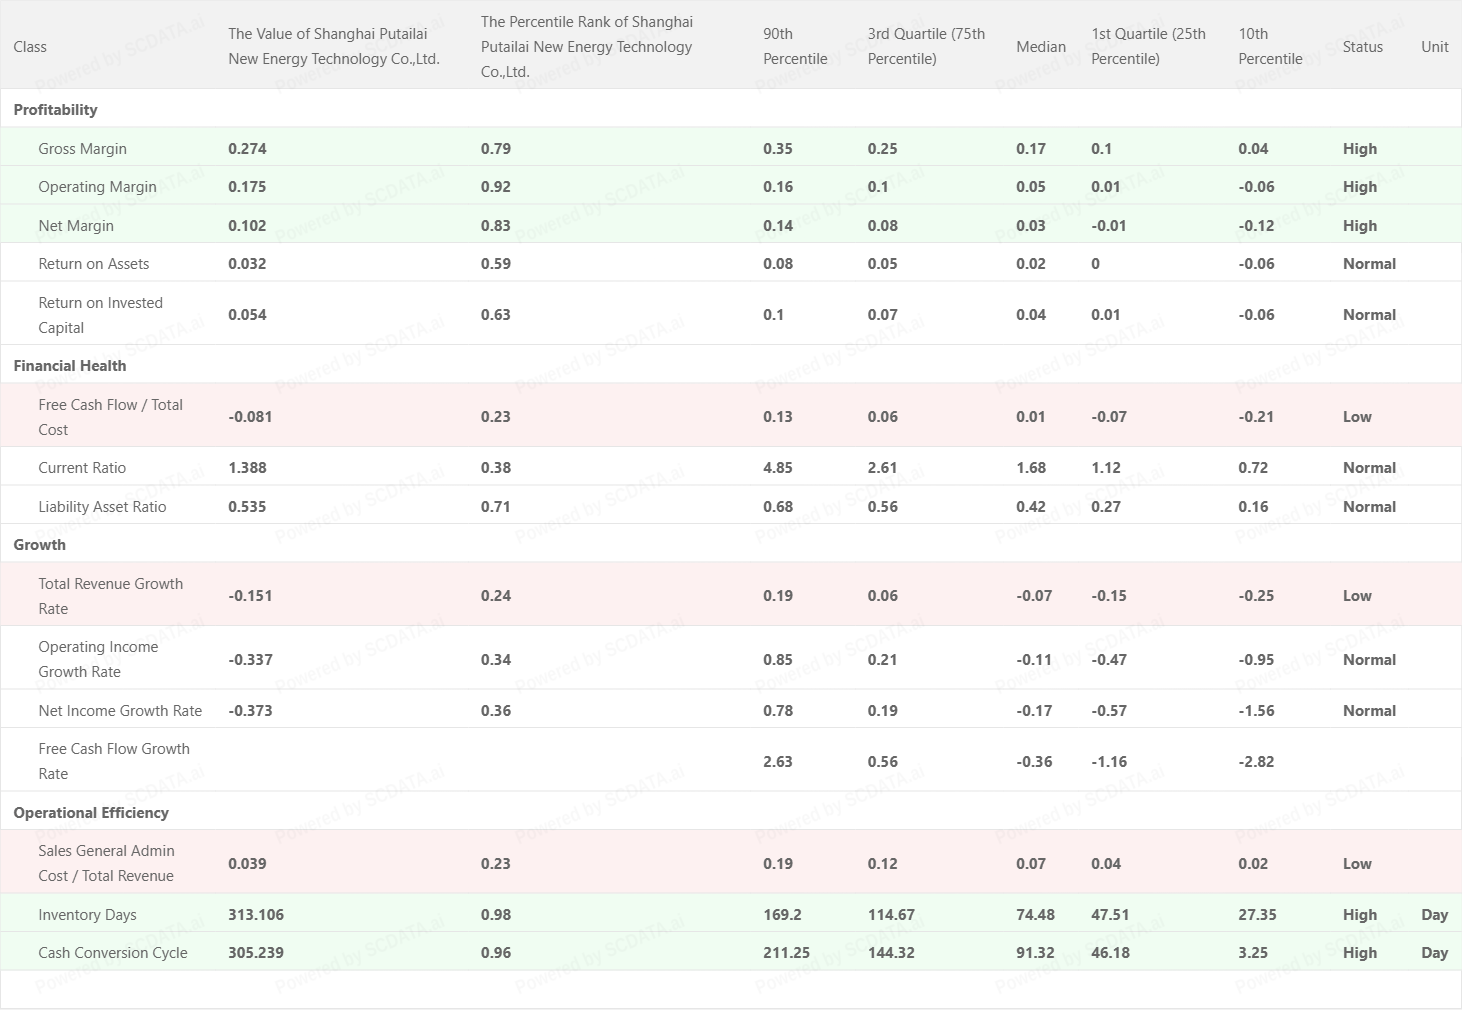Screen dimensions: 1462x1010
Task: Click the Current Ratio row label
Action: click(82, 468)
